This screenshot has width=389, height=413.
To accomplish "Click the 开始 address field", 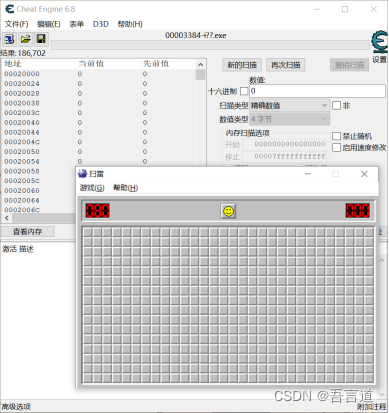I will coord(284,144).
